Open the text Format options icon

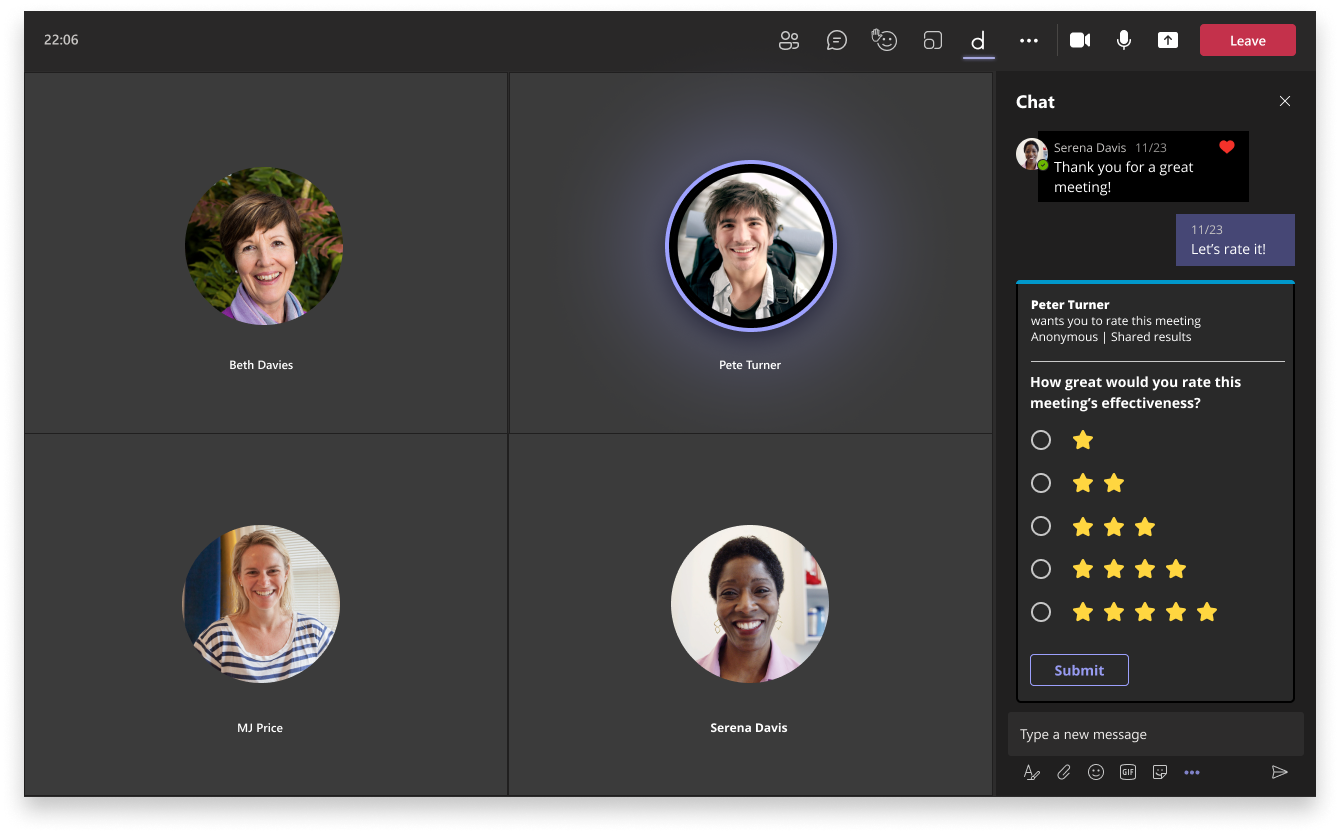[1032, 772]
